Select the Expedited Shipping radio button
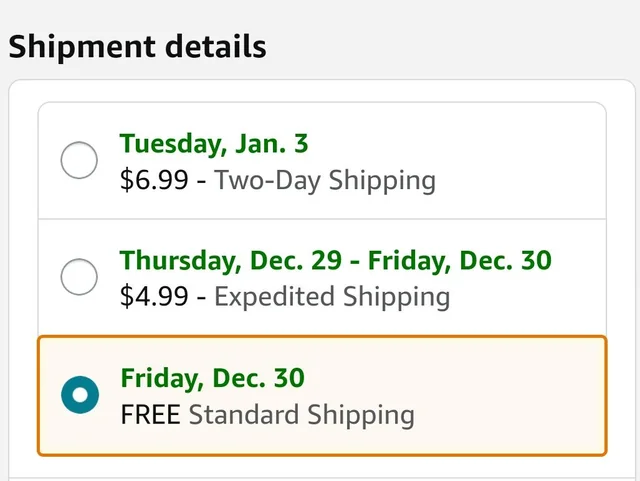The image size is (640, 481). pos(79,276)
